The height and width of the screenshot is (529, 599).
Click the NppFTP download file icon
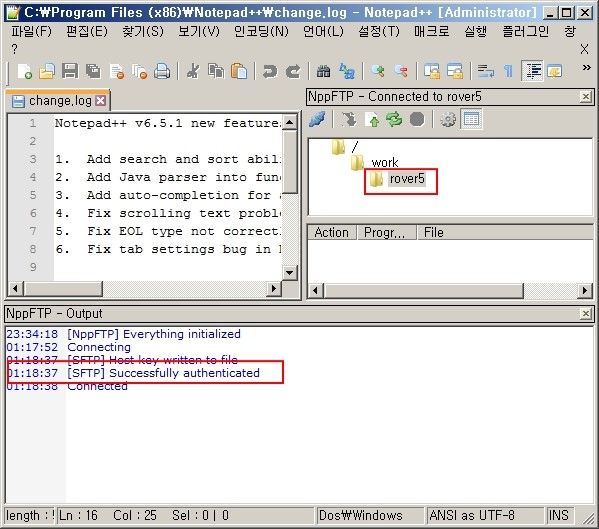(x=348, y=120)
